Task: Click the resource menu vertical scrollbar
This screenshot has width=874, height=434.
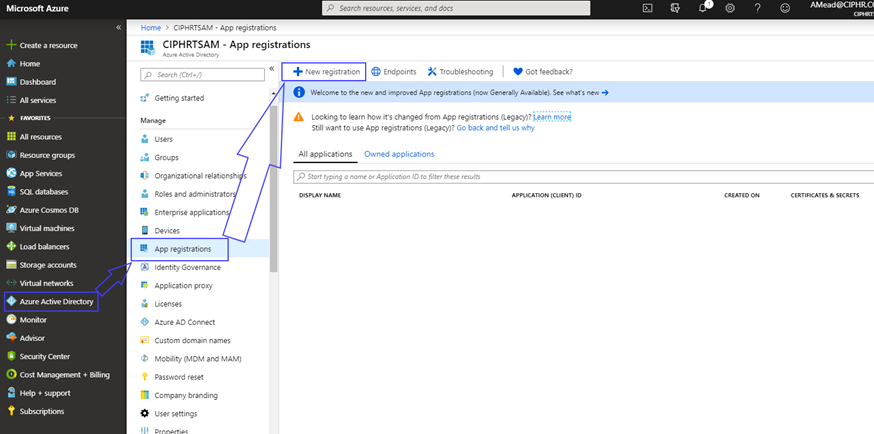Action: pos(274,189)
